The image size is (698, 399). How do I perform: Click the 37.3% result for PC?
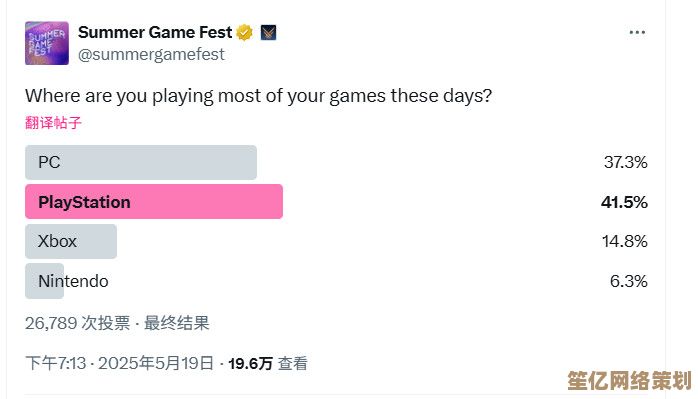625,163
